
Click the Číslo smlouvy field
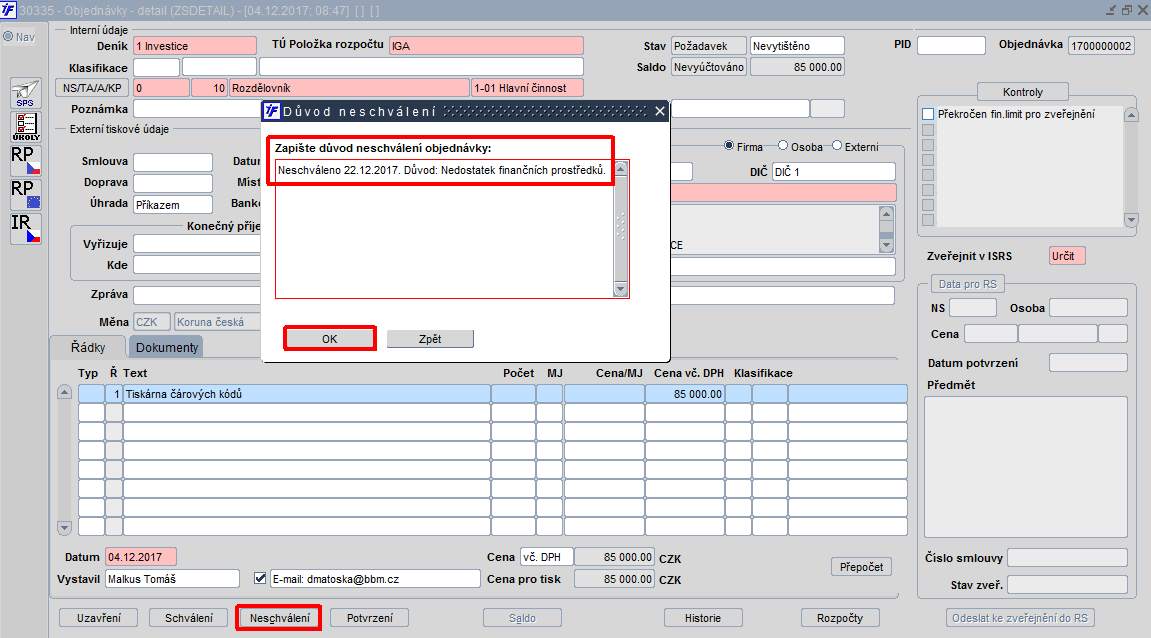pos(1067,557)
